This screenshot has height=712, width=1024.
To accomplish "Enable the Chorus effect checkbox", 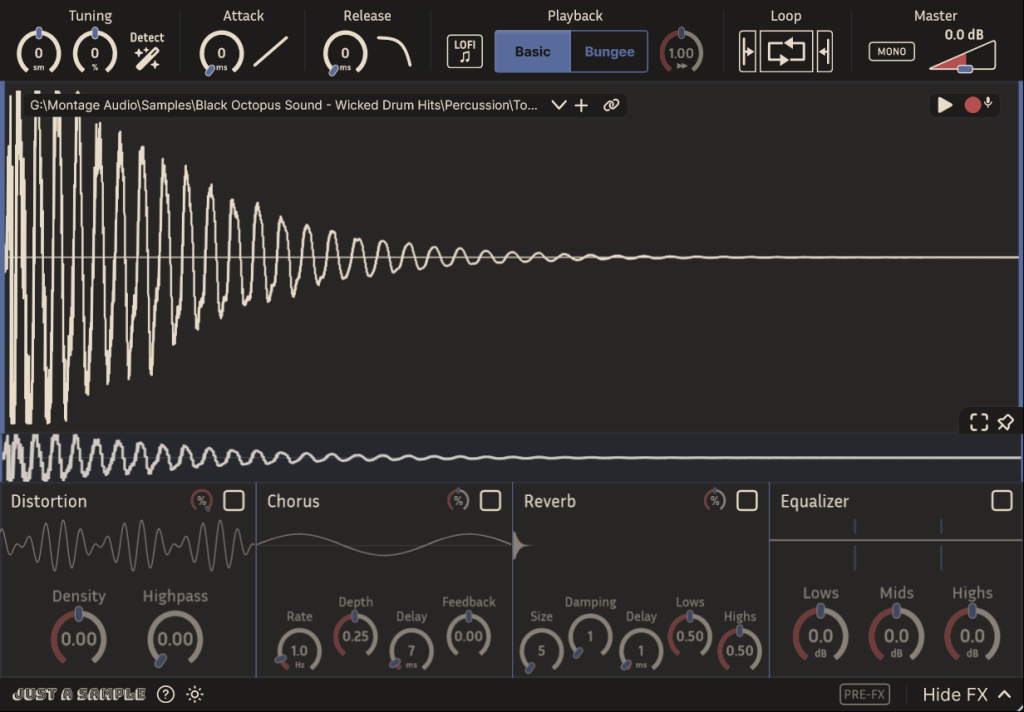I will pyautogui.click(x=490, y=501).
